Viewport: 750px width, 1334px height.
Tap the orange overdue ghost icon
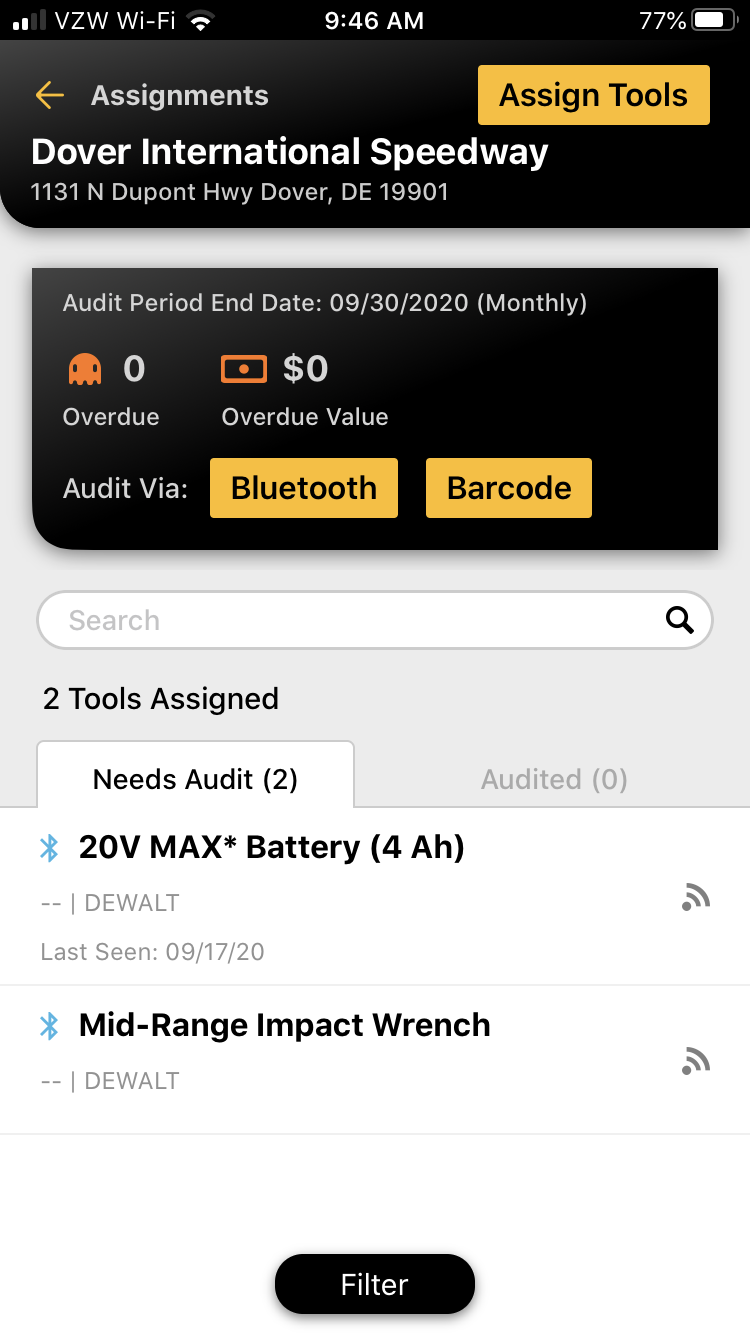85,370
